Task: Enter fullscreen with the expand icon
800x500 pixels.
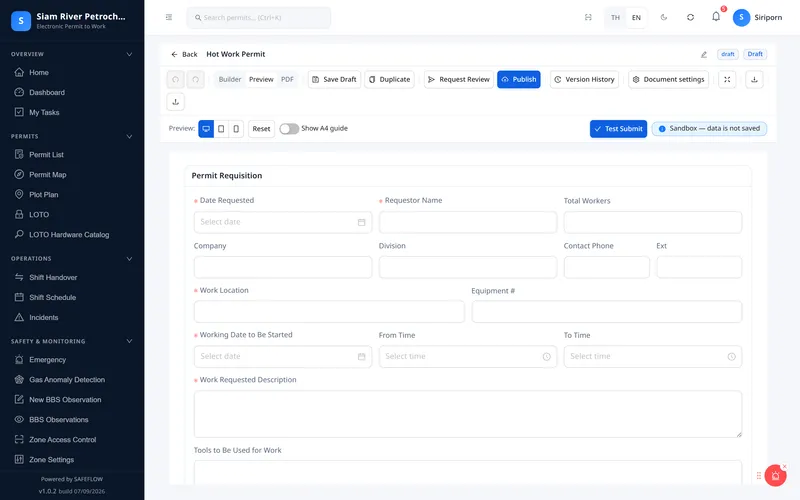Action: [x=727, y=80]
